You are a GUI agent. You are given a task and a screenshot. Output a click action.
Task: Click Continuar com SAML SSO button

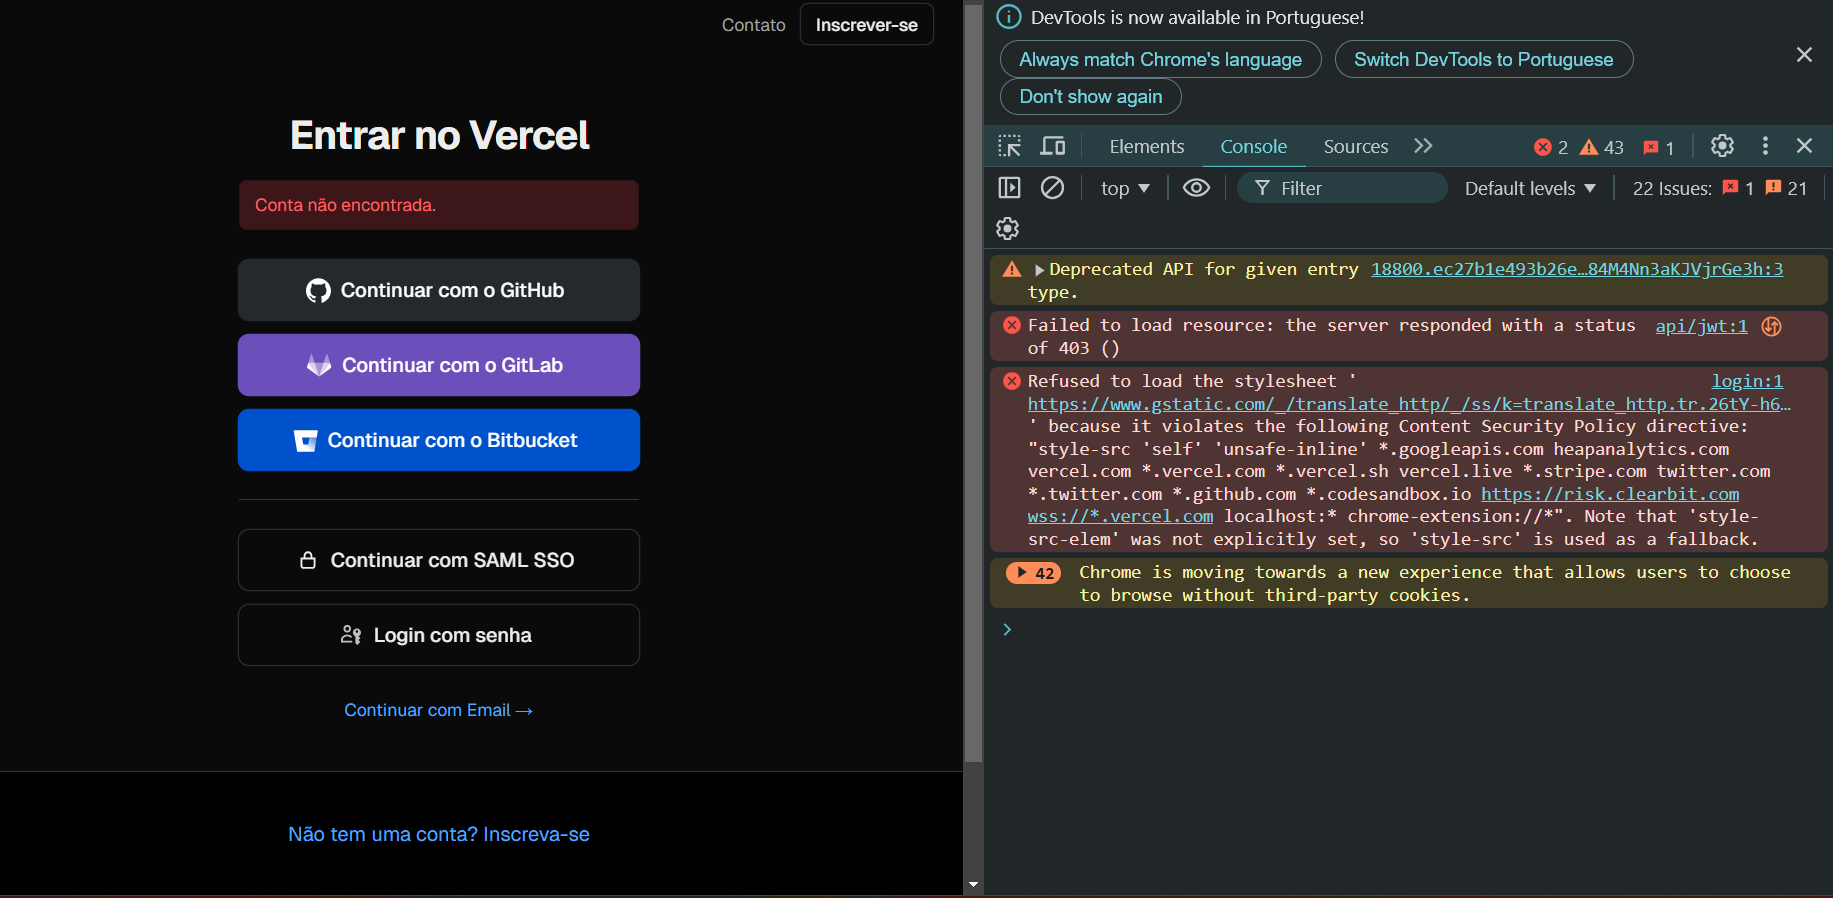pyautogui.click(x=439, y=560)
